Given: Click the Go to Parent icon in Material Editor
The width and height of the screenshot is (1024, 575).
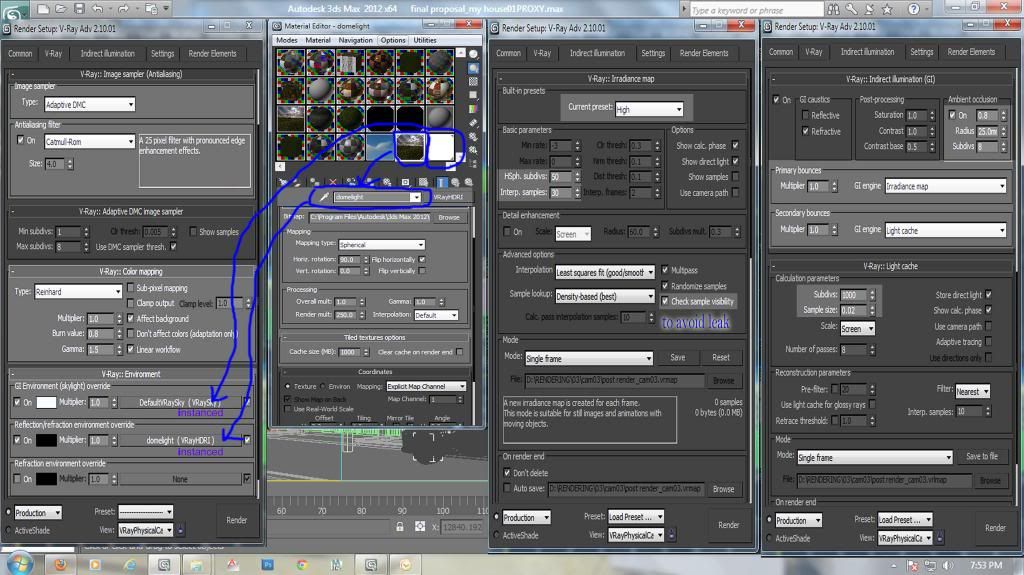Looking at the screenshot, I should [x=455, y=182].
